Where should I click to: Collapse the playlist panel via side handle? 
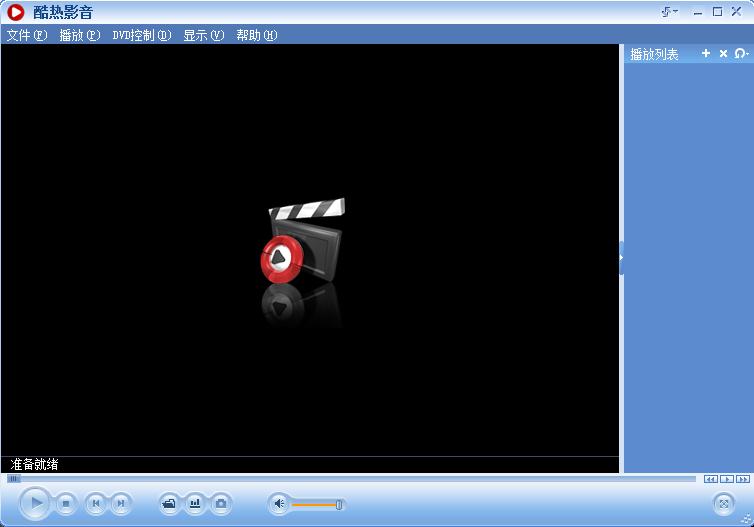coord(621,258)
